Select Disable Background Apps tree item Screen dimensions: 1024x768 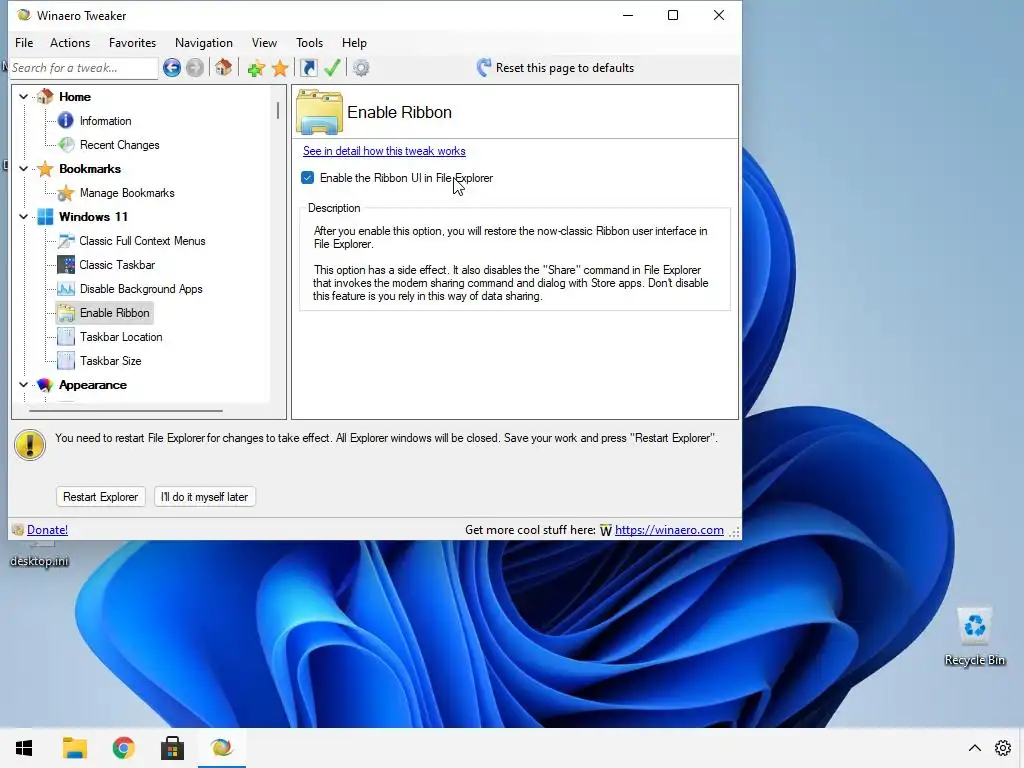141,289
